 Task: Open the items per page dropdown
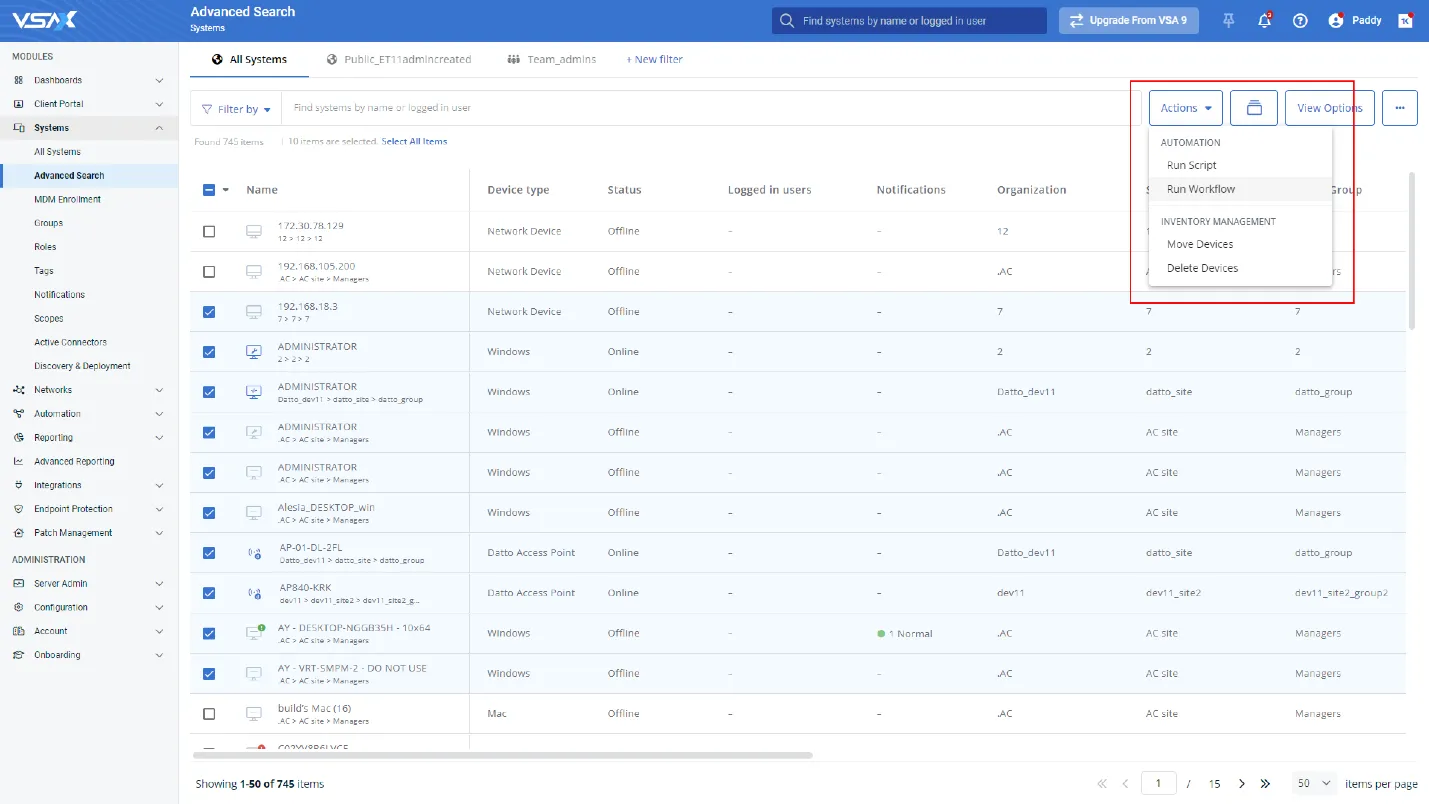[1314, 784]
